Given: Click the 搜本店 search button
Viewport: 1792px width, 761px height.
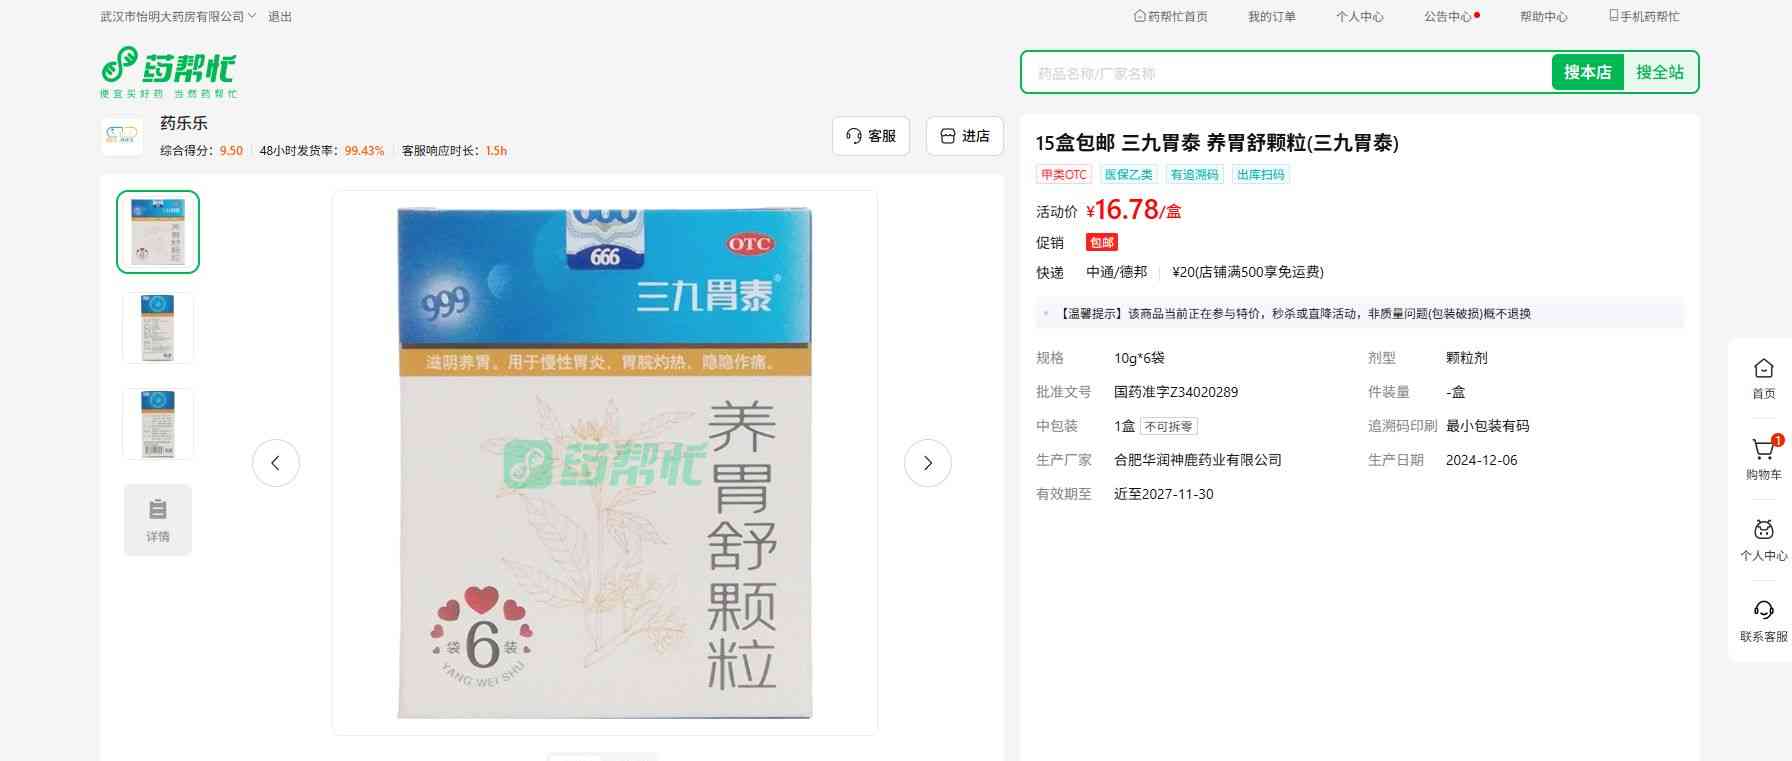Looking at the screenshot, I should pyautogui.click(x=1587, y=73).
